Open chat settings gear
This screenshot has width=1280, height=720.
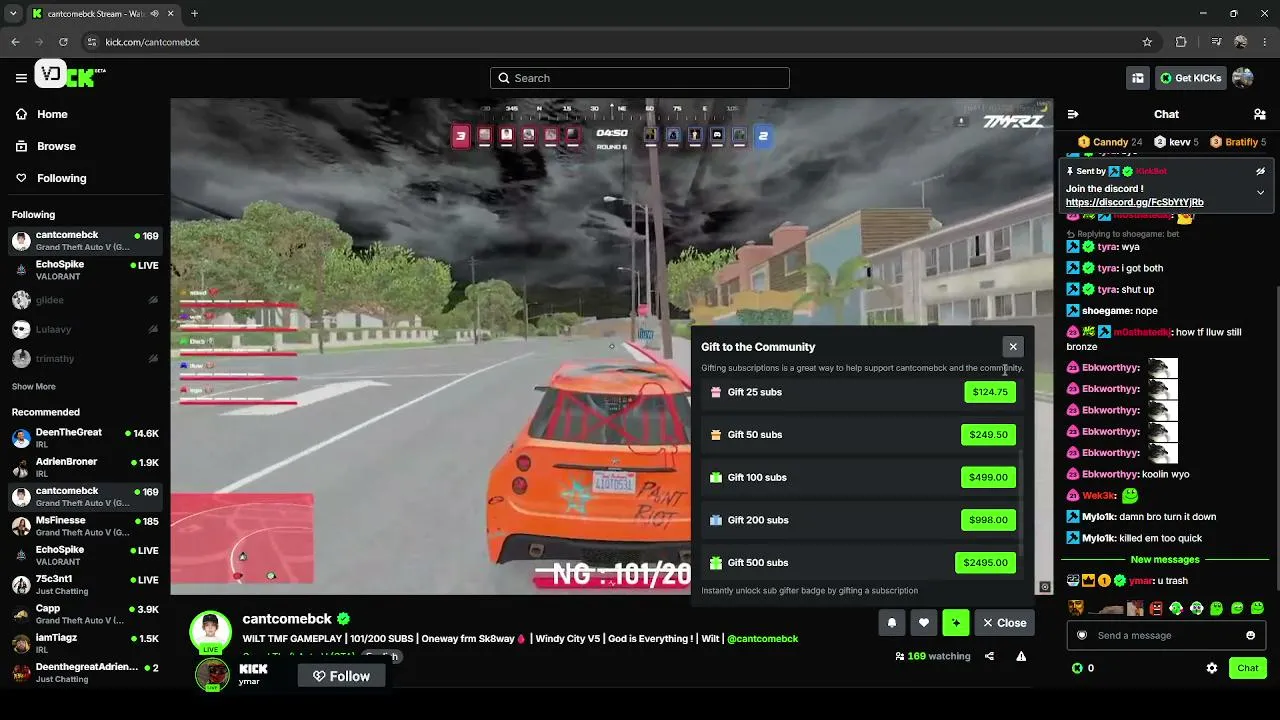pos(1212,668)
